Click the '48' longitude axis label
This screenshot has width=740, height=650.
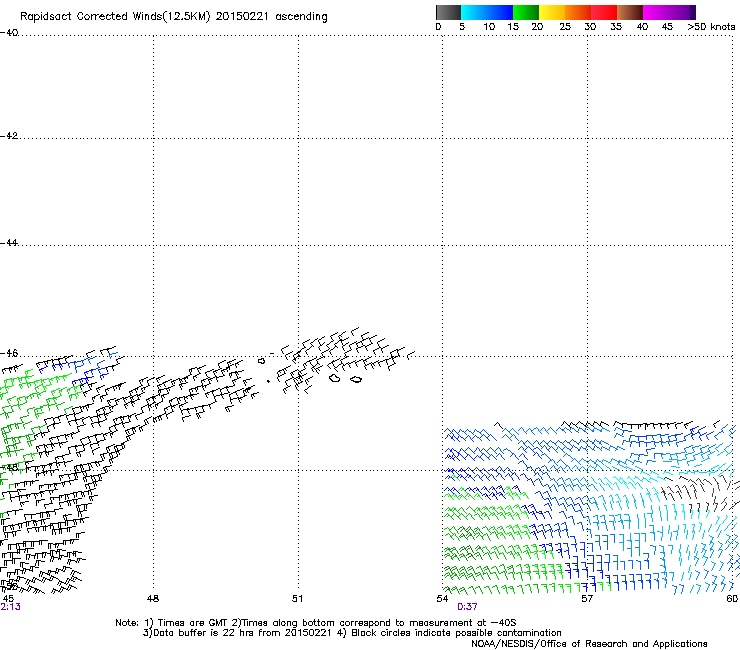[153, 599]
